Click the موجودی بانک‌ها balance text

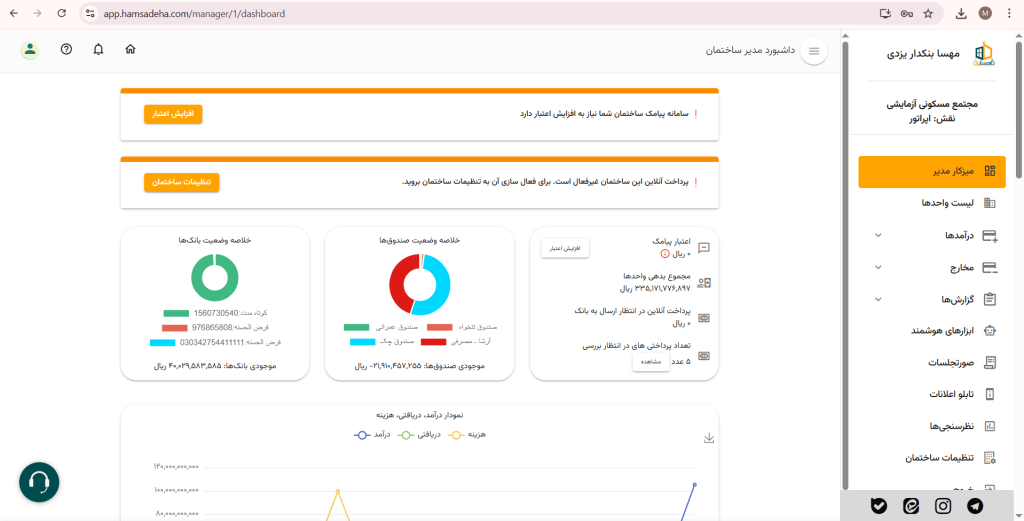(215, 366)
